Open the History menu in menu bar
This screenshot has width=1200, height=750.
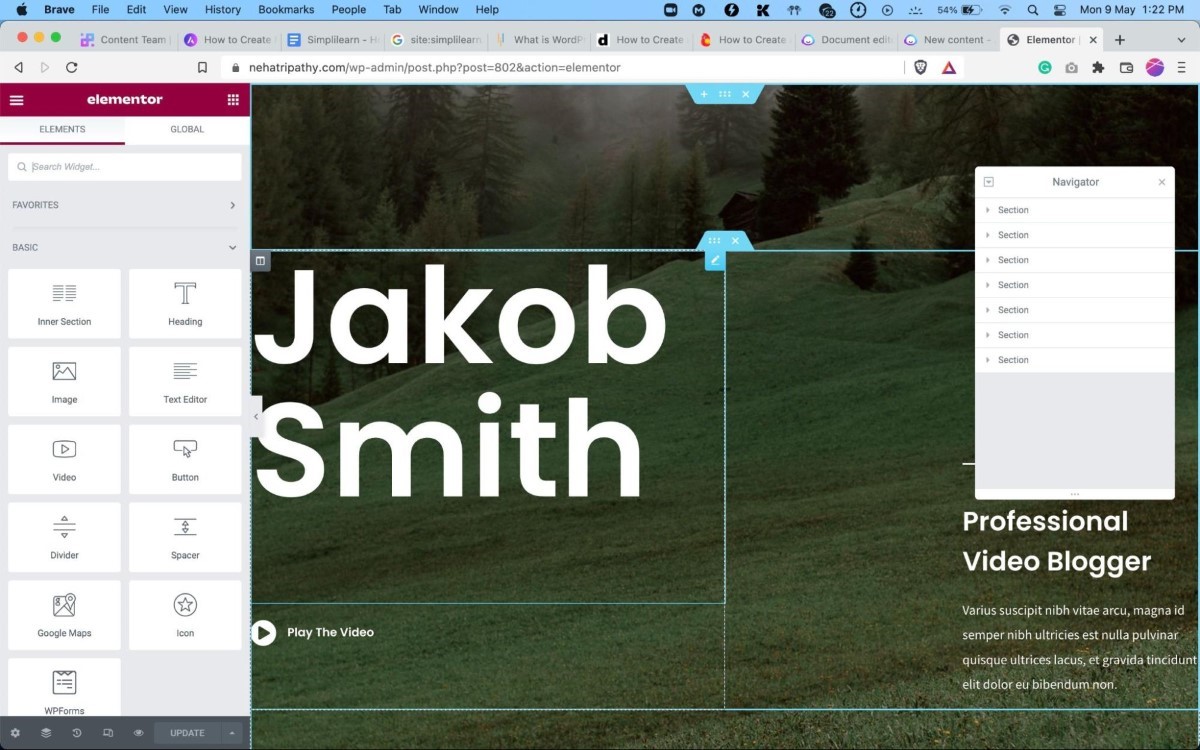tap(222, 10)
